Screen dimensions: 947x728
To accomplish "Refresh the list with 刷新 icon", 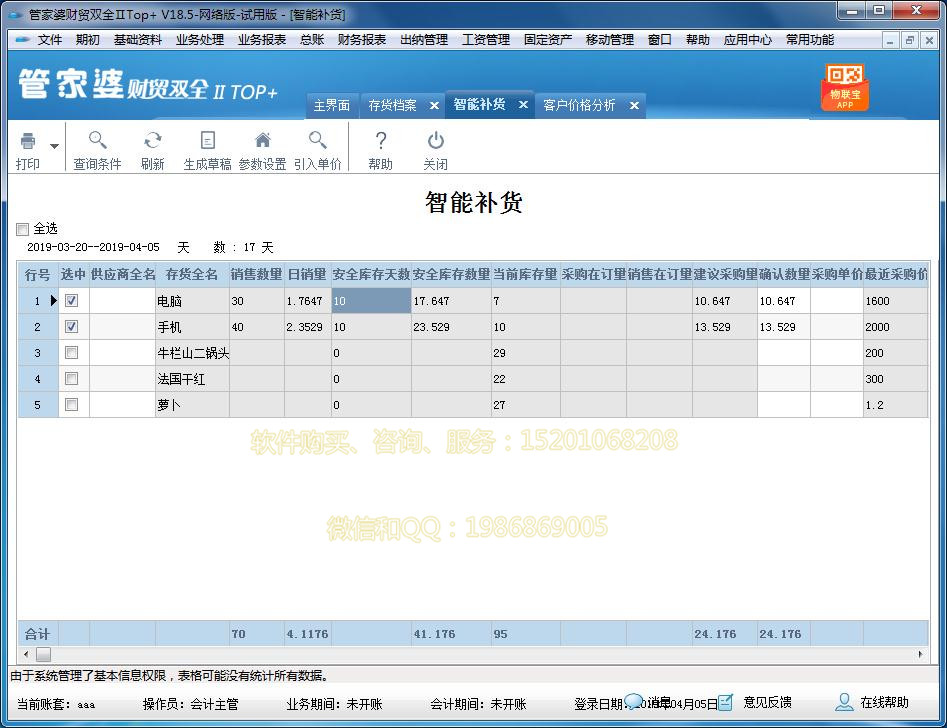I will [152, 148].
